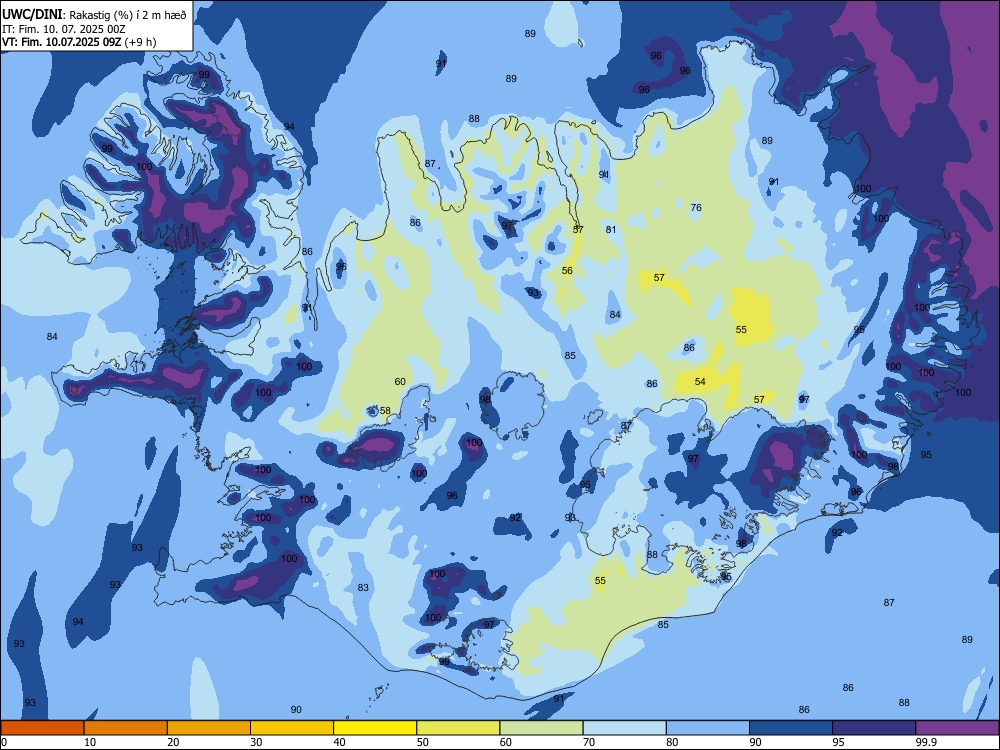Screen dimensions: 1000x750
Task: Click the 83 humidity value on the map
Action: pyautogui.click(x=363, y=587)
